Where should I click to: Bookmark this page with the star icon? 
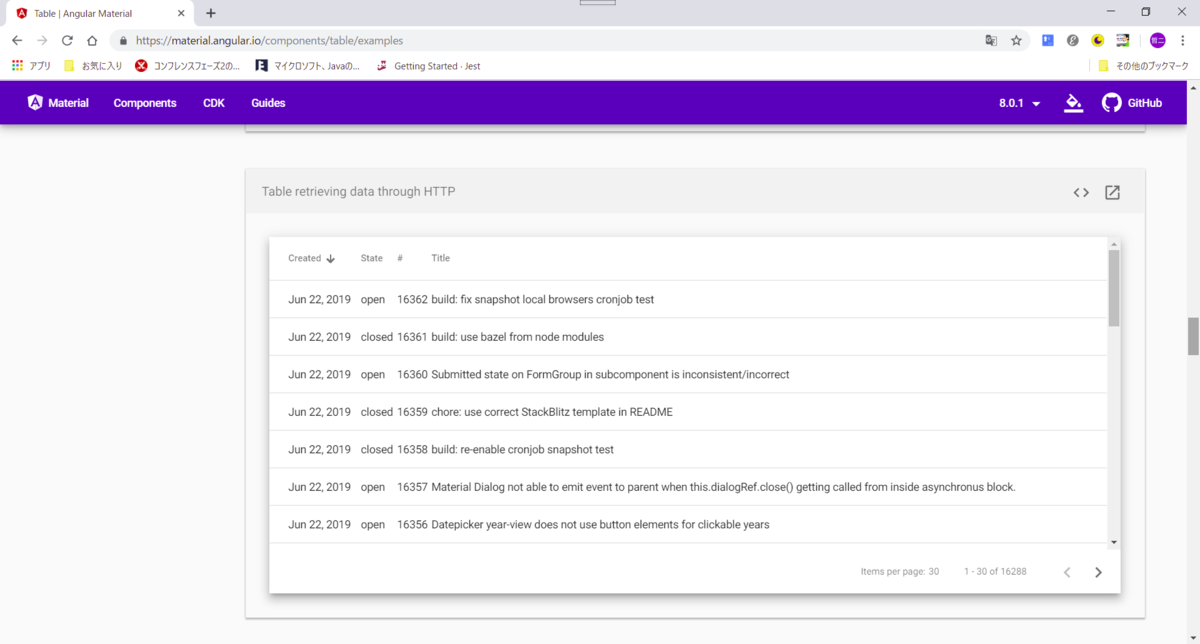(1016, 40)
